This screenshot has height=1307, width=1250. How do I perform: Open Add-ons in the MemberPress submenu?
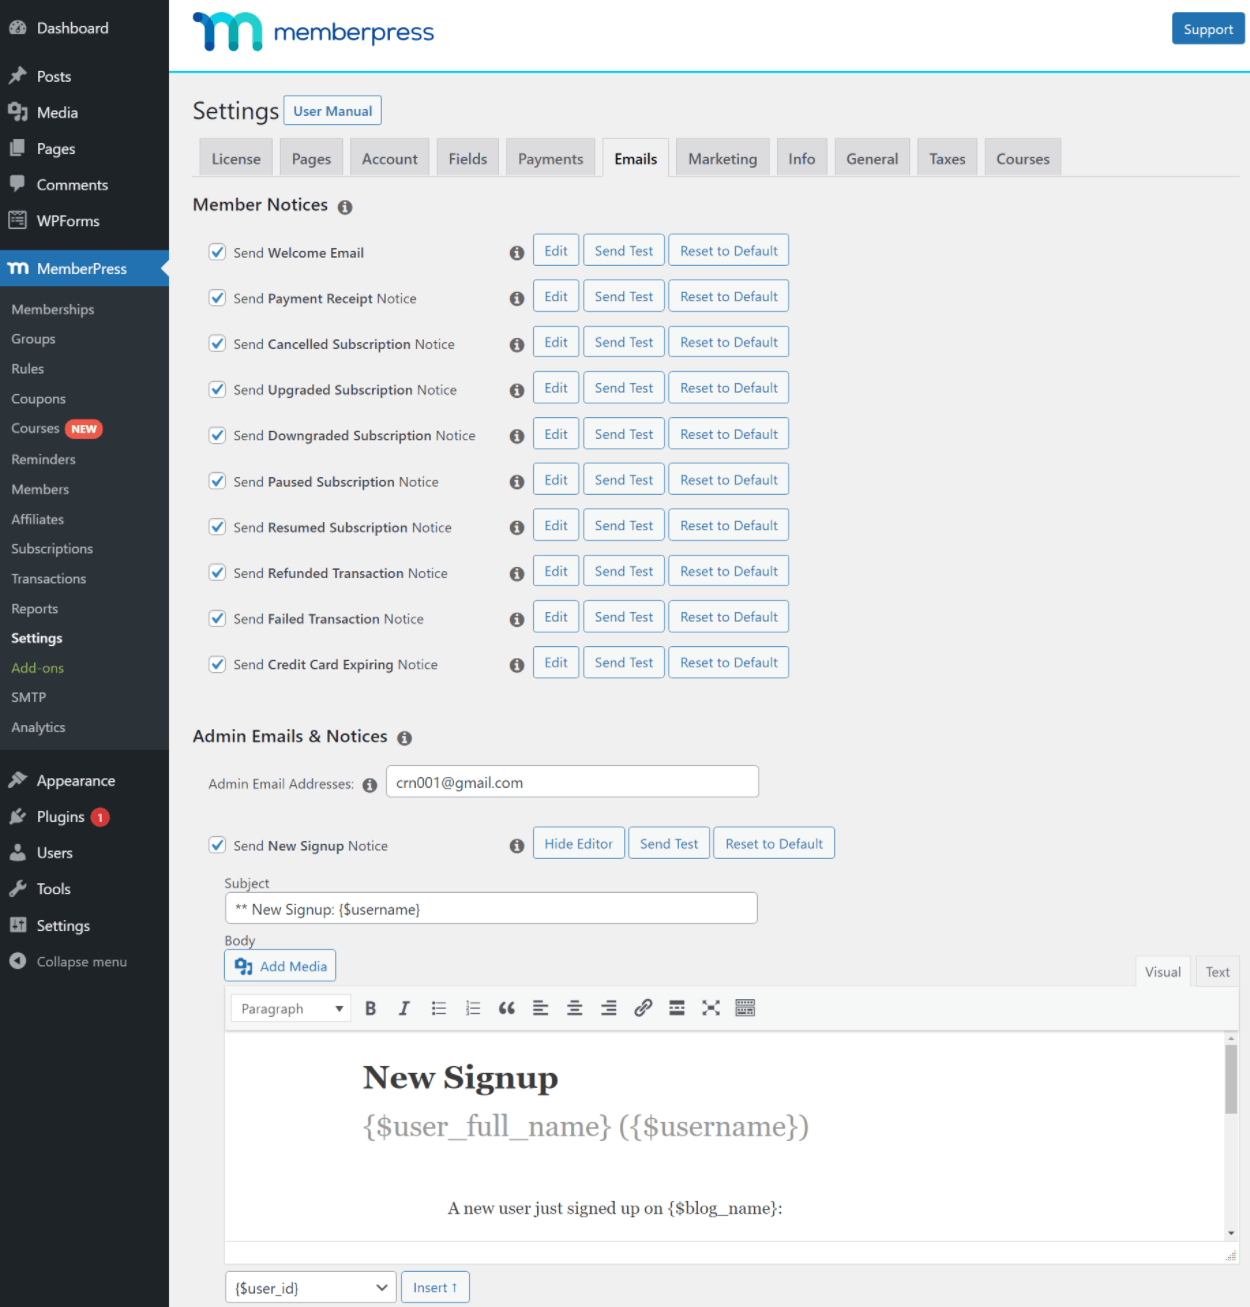(x=38, y=668)
